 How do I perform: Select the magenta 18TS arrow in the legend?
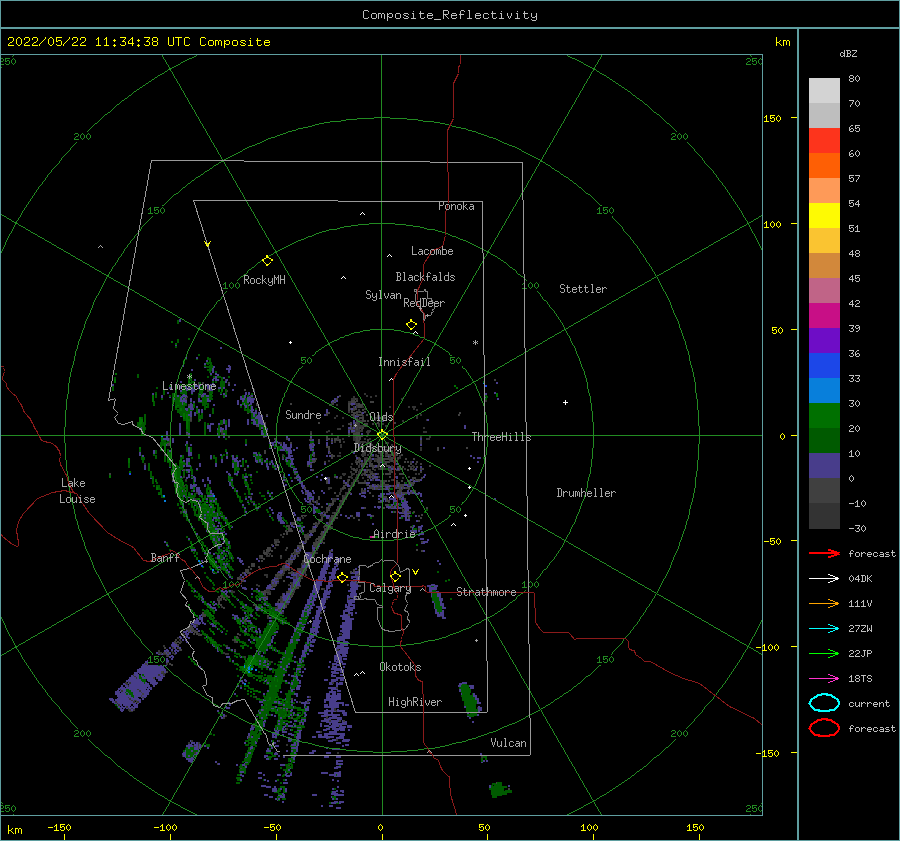pyautogui.click(x=824, y=679)
